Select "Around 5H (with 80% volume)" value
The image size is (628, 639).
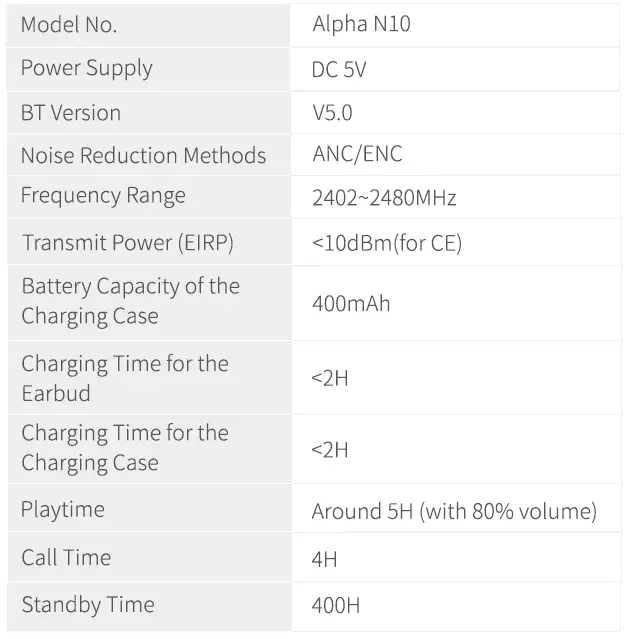(x=454, y=512)
